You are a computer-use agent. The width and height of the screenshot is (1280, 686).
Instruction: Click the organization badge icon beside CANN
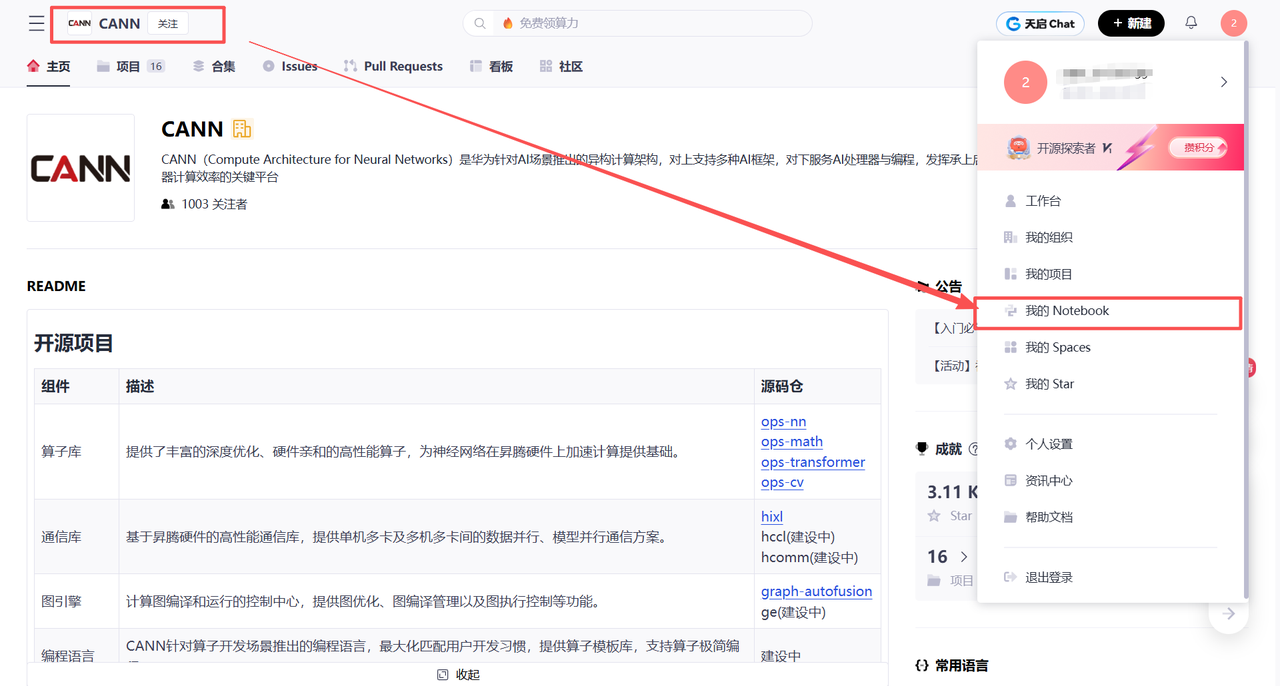242,128
